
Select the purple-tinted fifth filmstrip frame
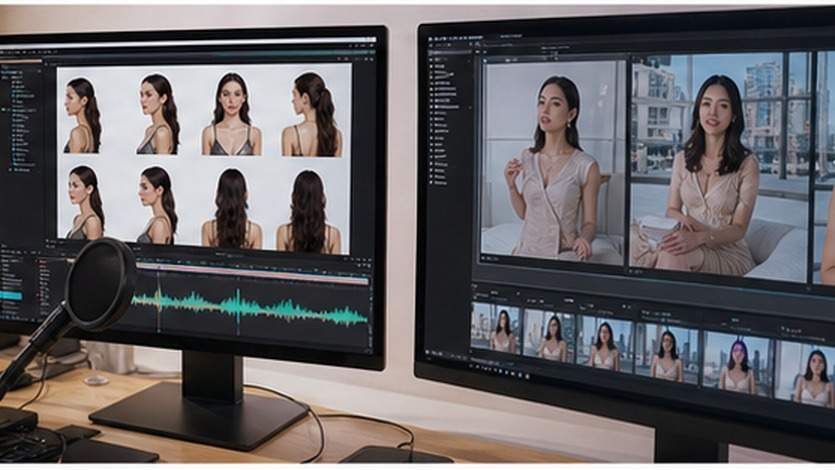736,364
